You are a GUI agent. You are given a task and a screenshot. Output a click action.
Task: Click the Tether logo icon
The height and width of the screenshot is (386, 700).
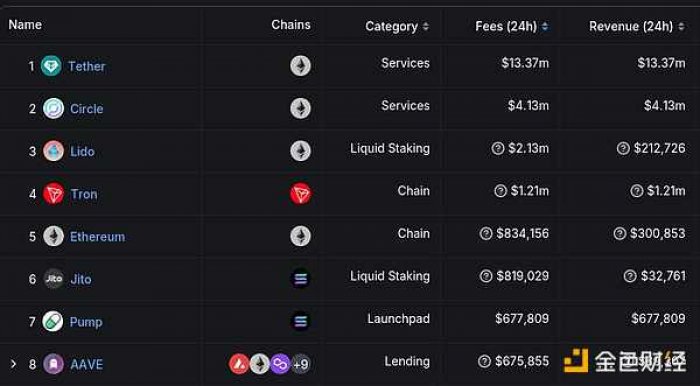51,66
